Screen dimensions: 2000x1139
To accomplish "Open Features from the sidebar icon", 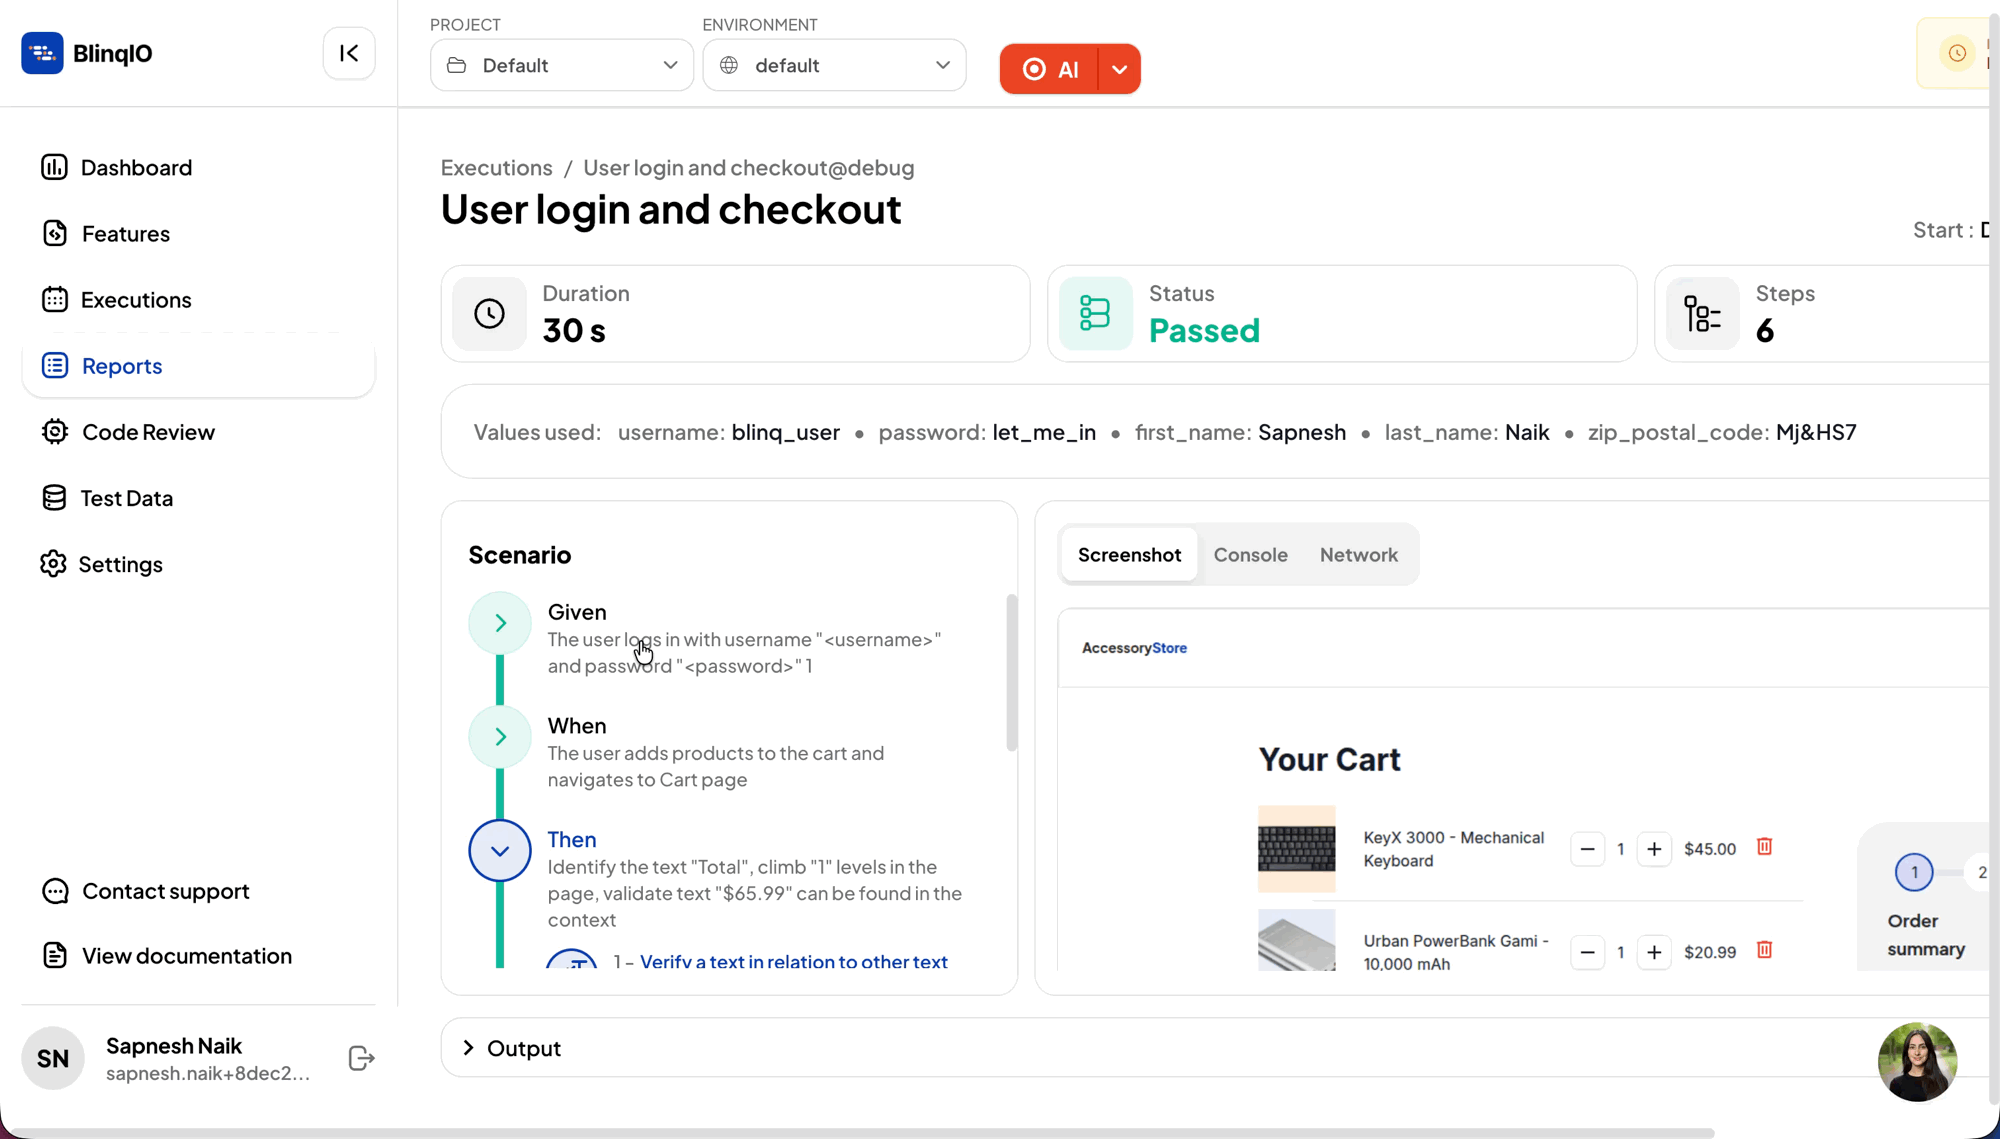I will pyautogui.click(x=55, y=233).
